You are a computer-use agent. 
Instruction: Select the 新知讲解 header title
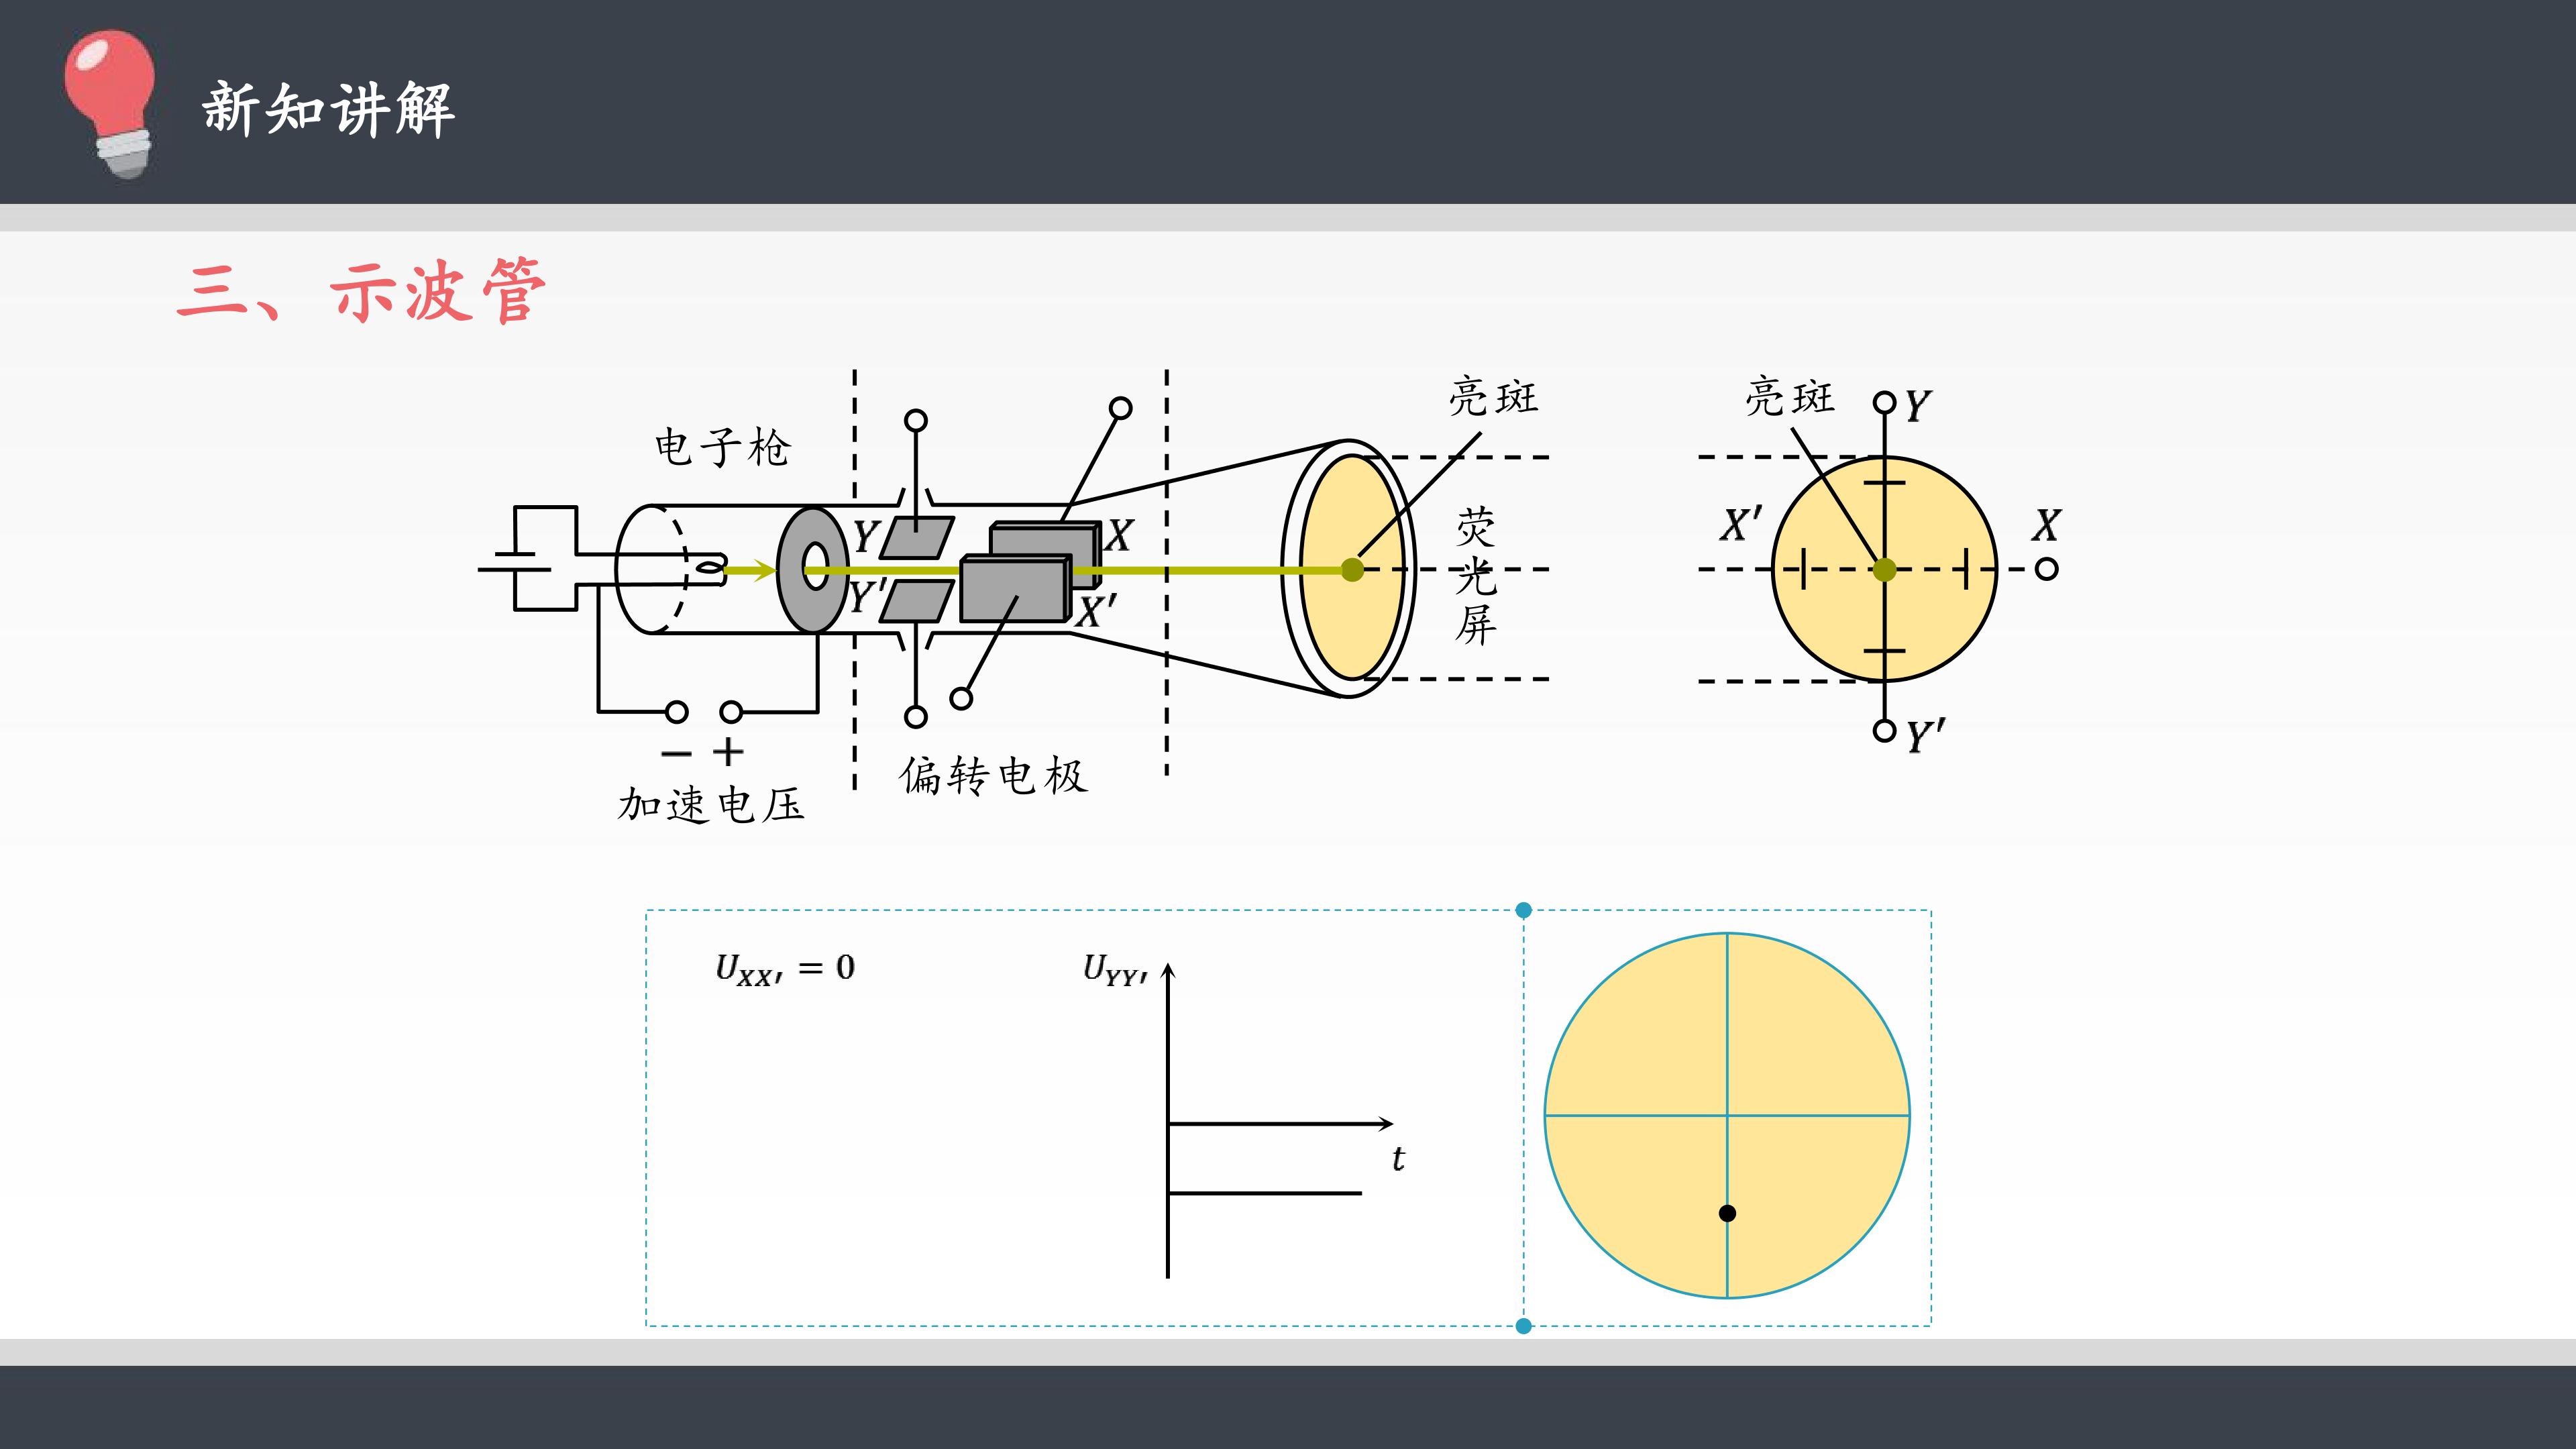pos(328,109)
